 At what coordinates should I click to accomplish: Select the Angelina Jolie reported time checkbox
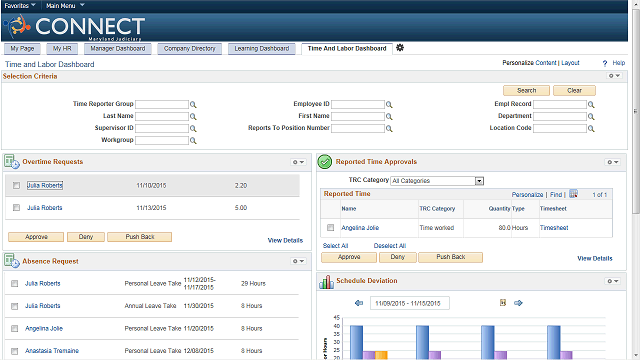pos(331,228)
